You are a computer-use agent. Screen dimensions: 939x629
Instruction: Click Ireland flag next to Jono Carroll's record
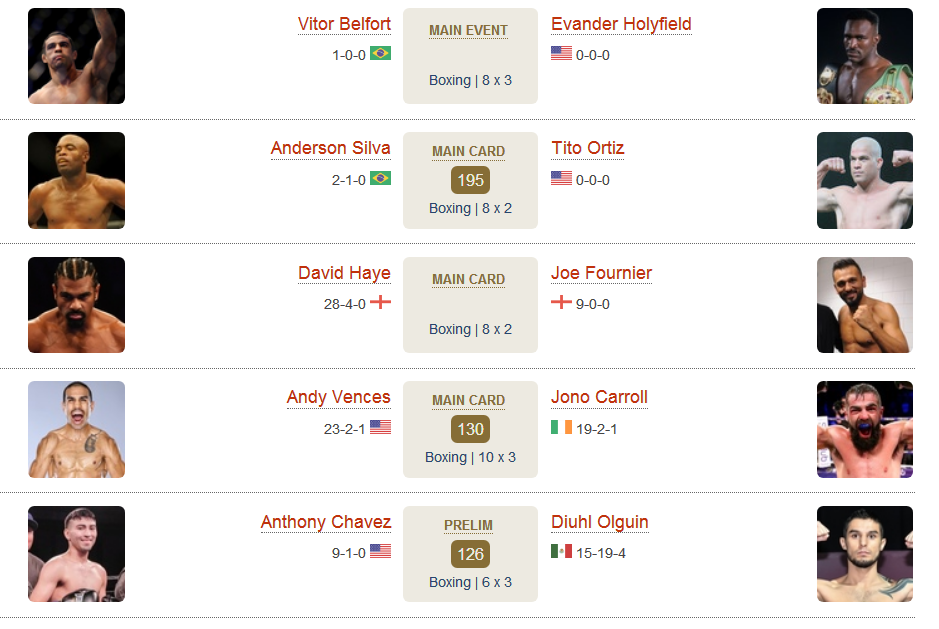(x=561, y=427)
